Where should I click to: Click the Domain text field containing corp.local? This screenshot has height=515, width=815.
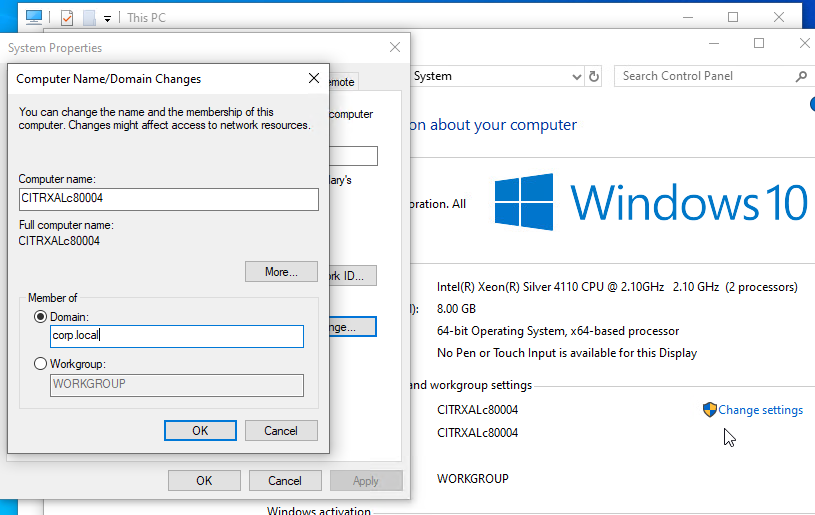click(x=177, y=336)
